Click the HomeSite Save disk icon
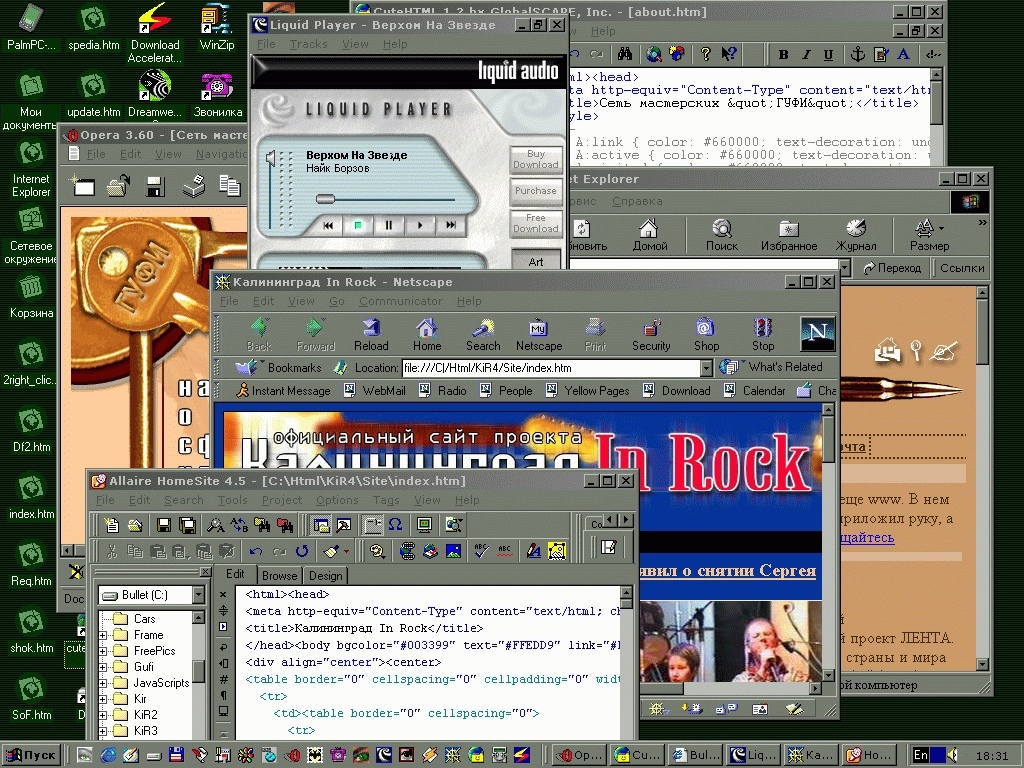Image resolution: width=1024 pixels, height=768 pixels. [162, 525]
